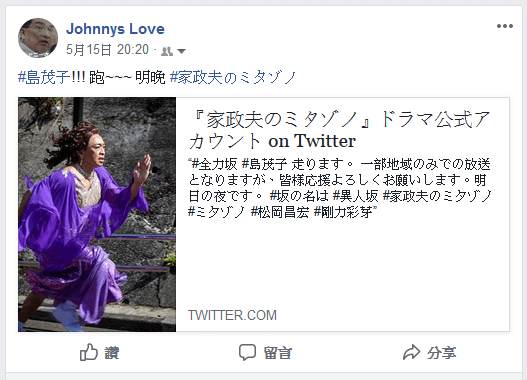527x380 pixels.
Task: Open the three-dot post options menu
Action: point(505,26)
